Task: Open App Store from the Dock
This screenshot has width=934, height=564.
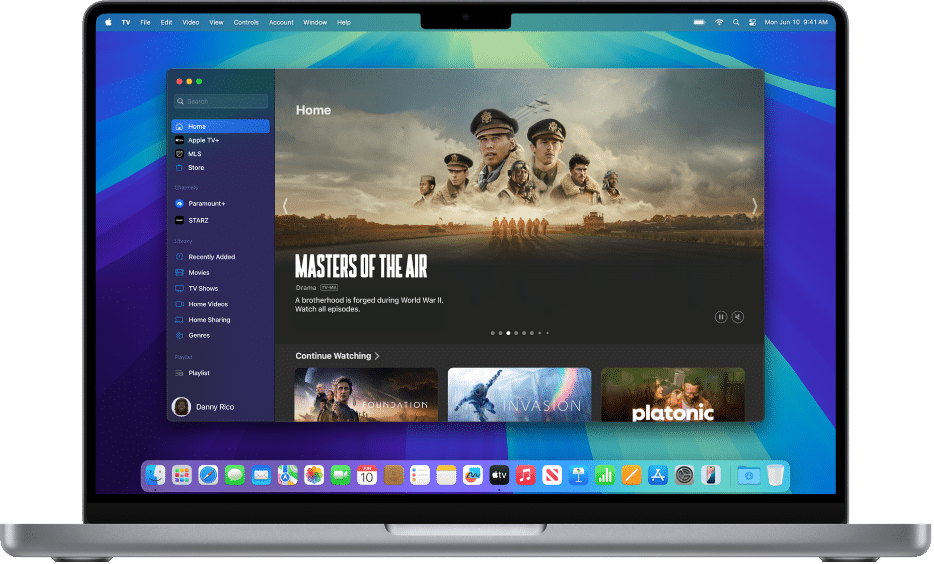Action: pyautogui.click(x=658, y=475)
